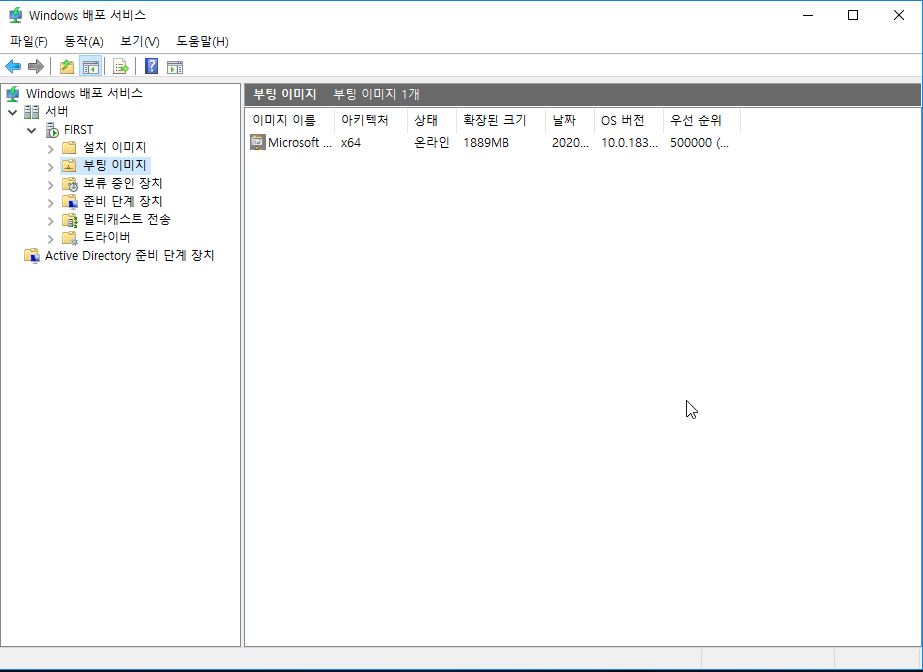The width and height of the screenshot is (923, 672).
Task: Select the 드라이버 tree item
Action: (107, 237)
